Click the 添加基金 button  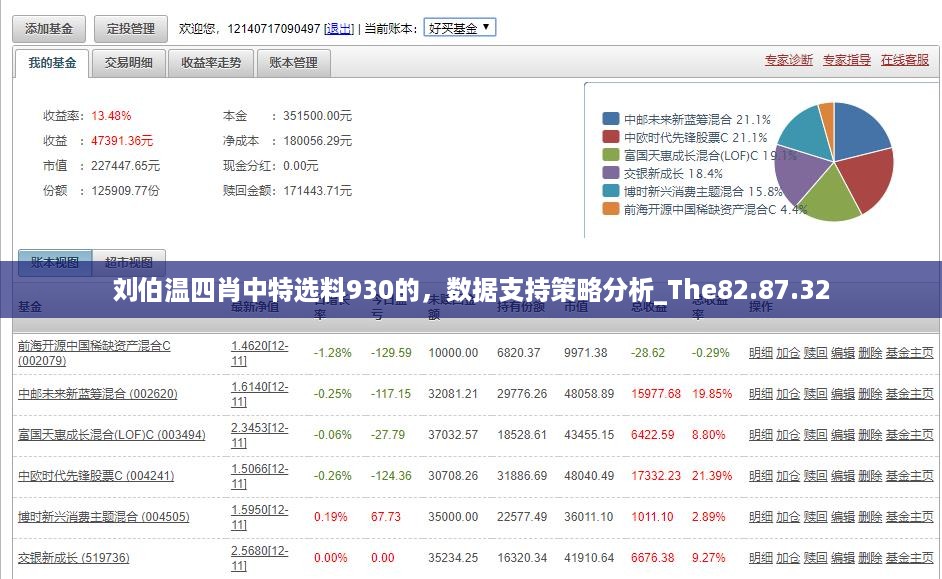point(49,28)
